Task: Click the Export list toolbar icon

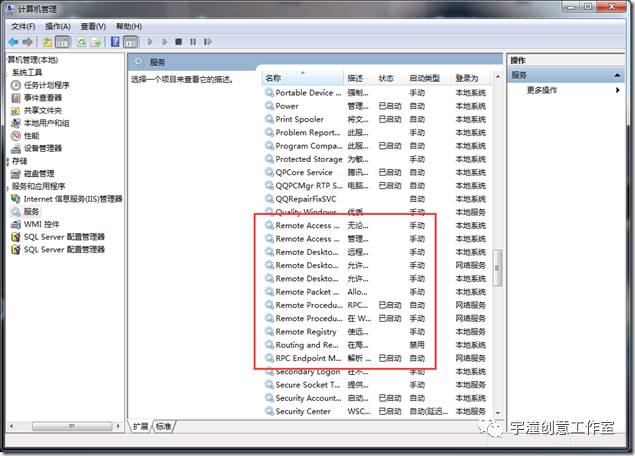Action: [96, 42]
